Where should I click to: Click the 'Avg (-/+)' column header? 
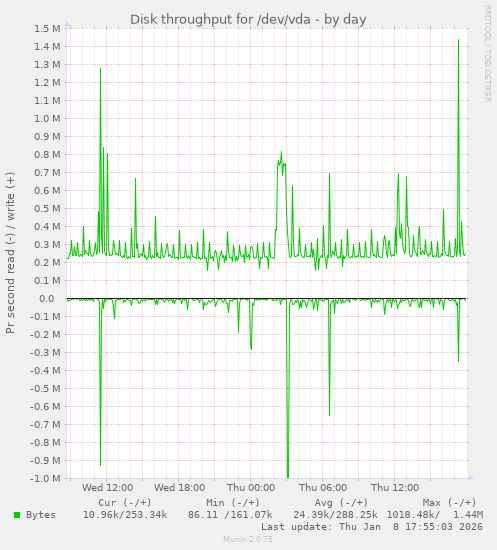point(341,503)
